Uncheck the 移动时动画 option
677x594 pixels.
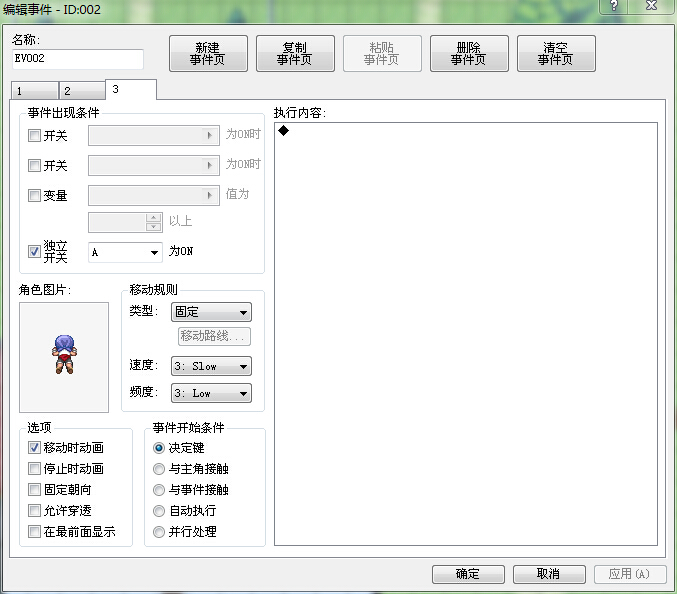[x=34, y=448]
